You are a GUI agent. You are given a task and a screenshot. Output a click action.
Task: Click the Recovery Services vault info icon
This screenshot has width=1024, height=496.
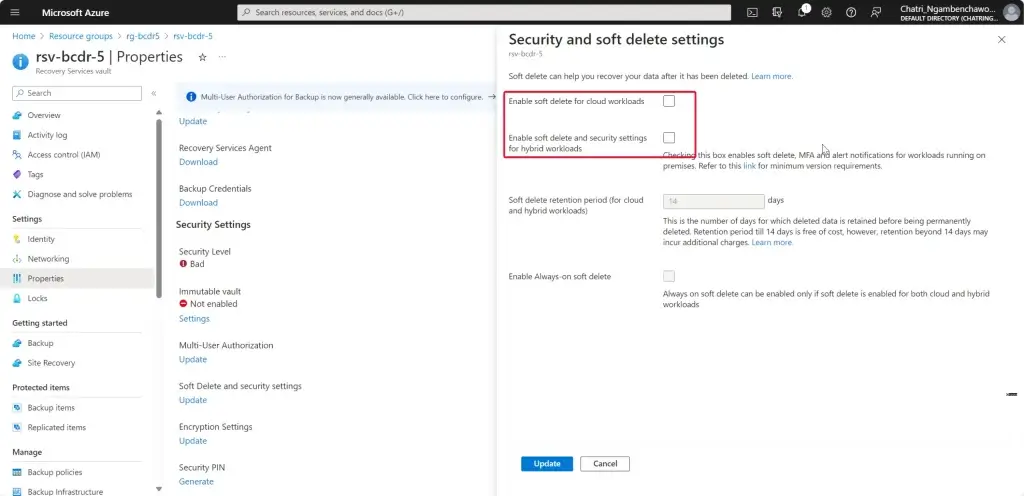pyautogui.click(x=21, y=61)
